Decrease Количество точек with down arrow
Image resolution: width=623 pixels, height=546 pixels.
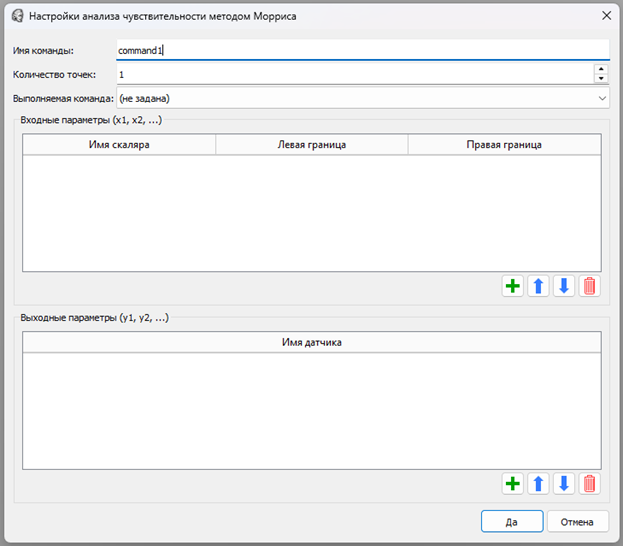coord(600,79)
